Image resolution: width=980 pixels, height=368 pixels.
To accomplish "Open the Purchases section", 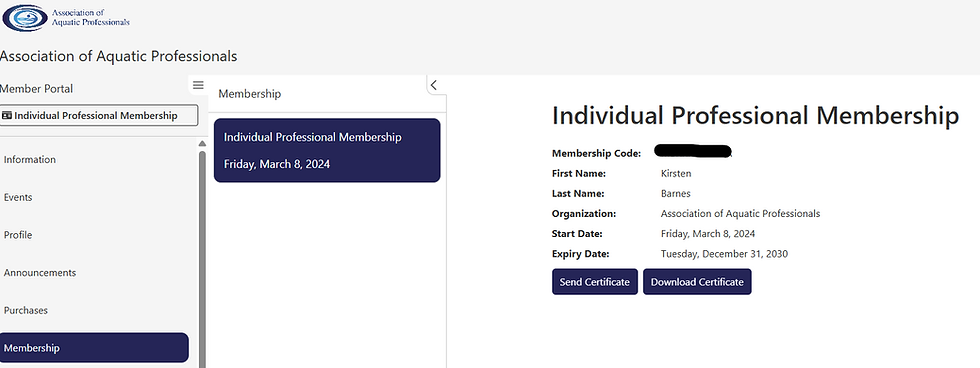I will [26, 310].
